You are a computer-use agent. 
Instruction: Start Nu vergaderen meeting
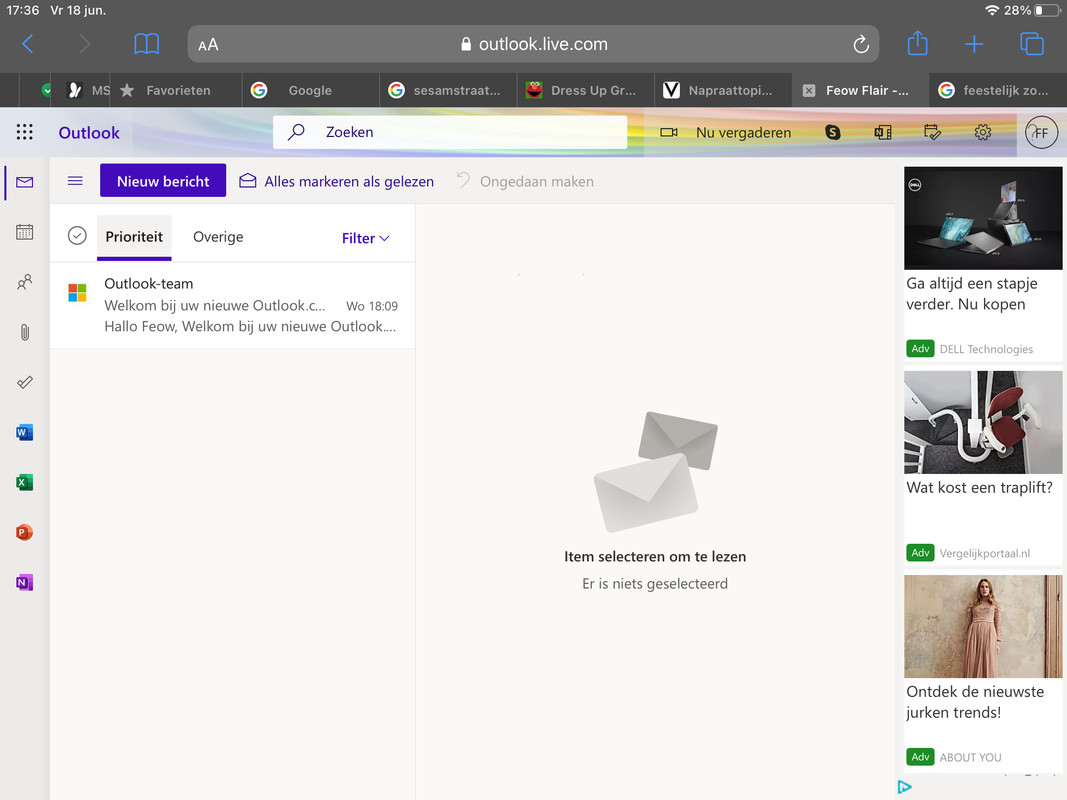click(726, 133)
